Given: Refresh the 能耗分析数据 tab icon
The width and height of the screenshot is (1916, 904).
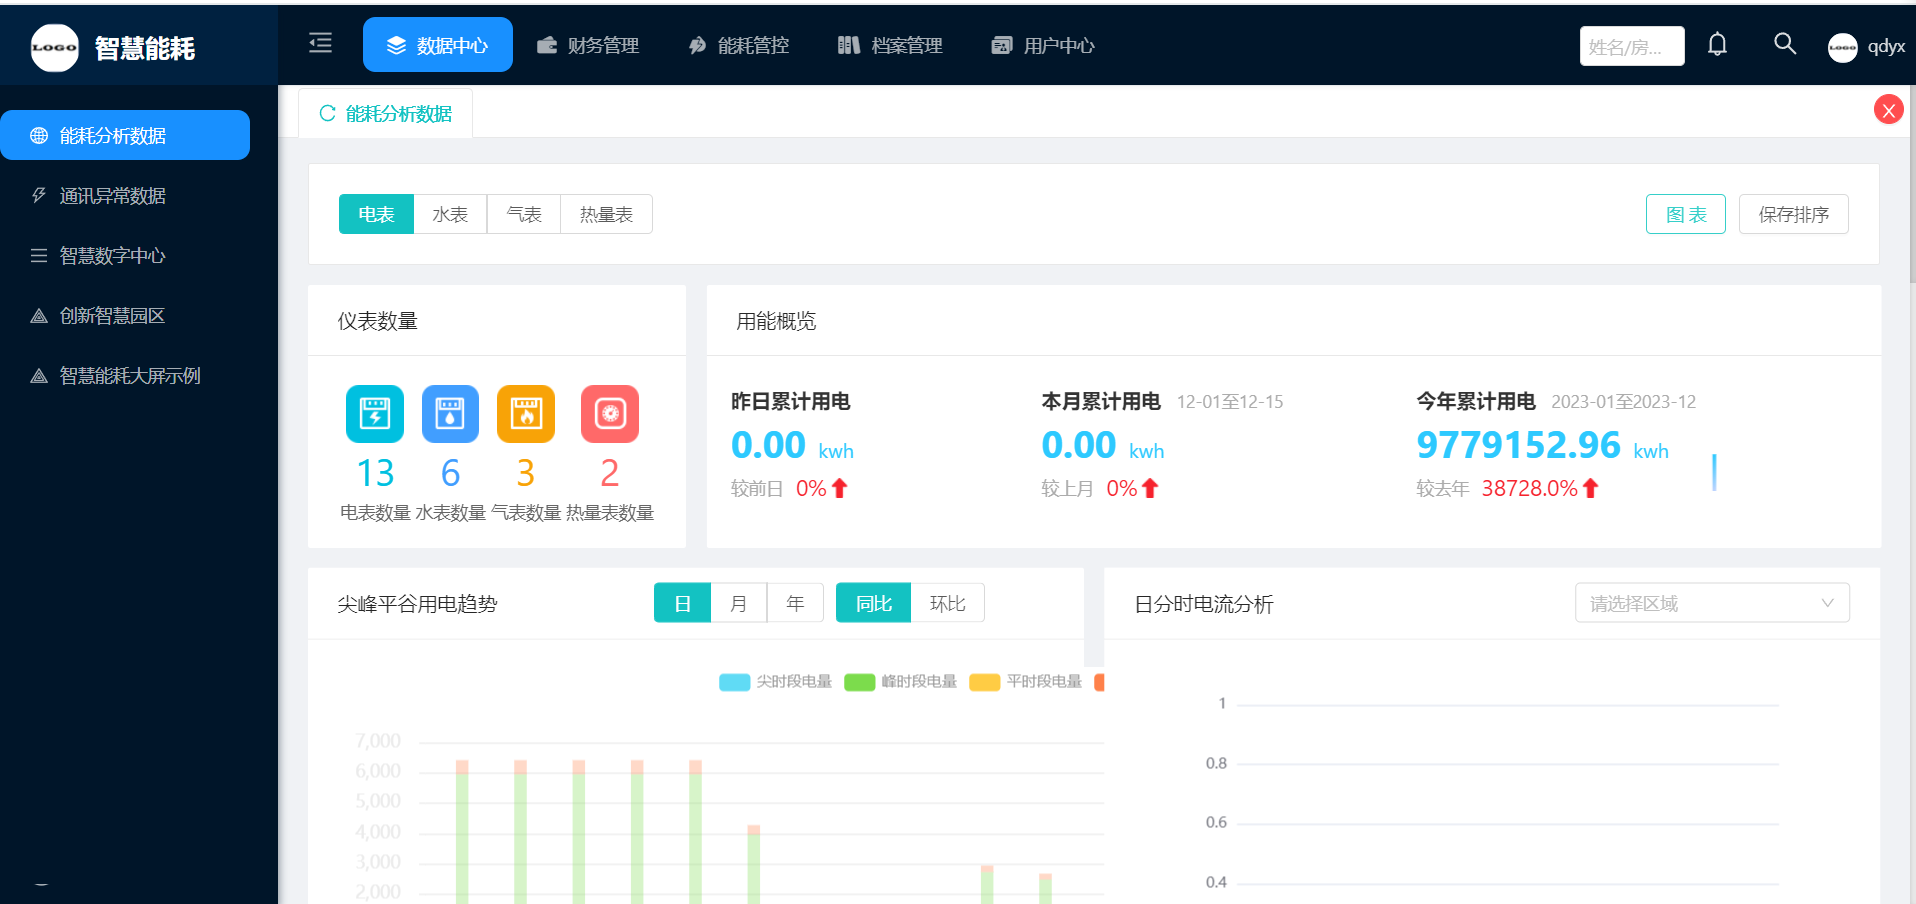Looking at the screenshot, I should point(327,114).
